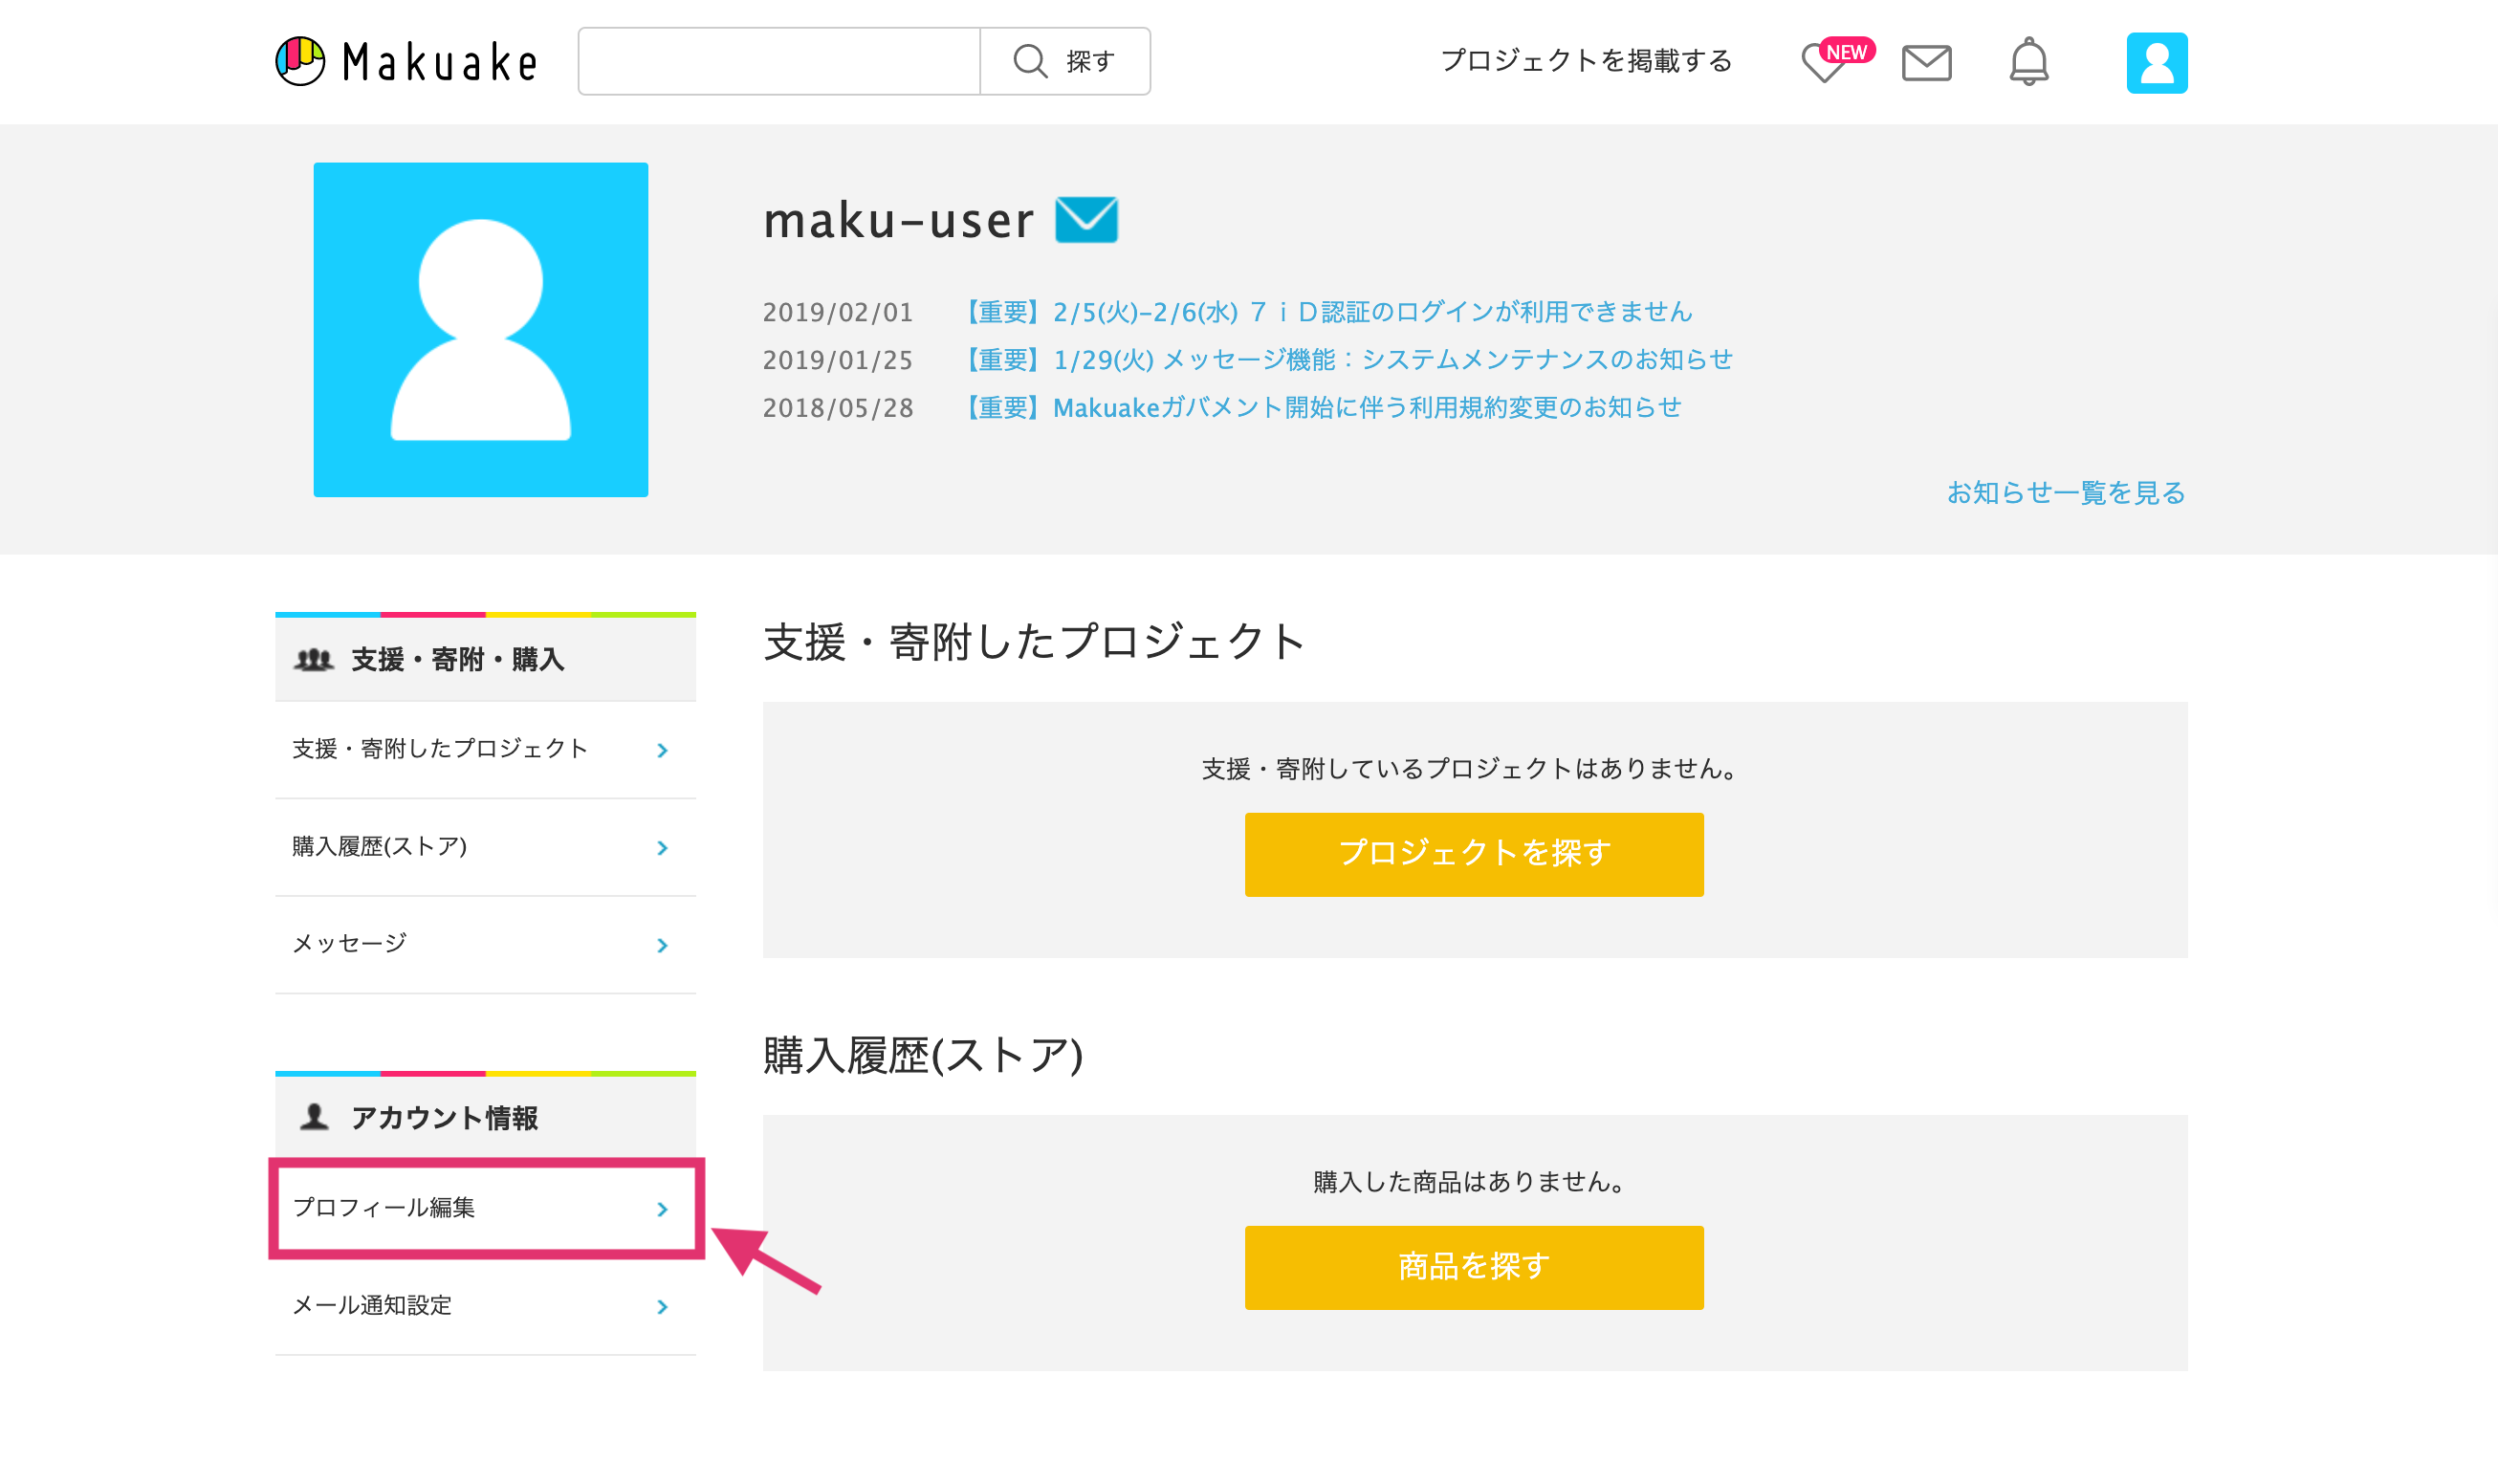The image size is (2498, 1484).
Task: Click the magnifier search icon
Action: (x=1030, y=61)
